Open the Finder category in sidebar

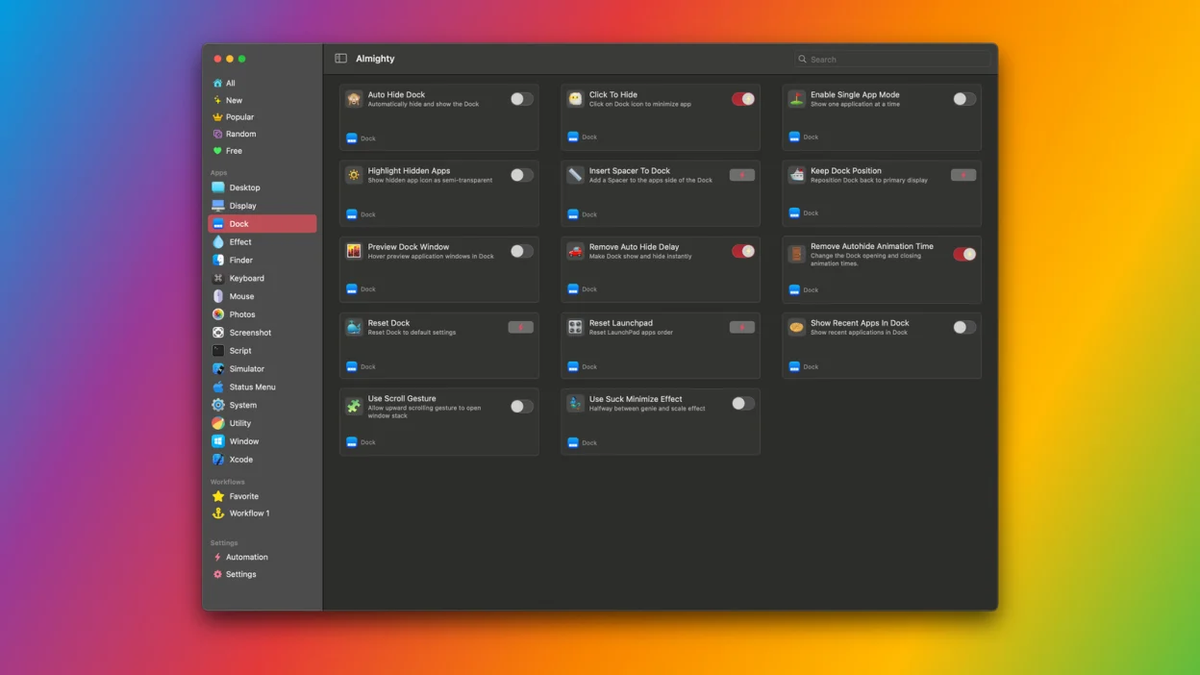click(241, 260)
